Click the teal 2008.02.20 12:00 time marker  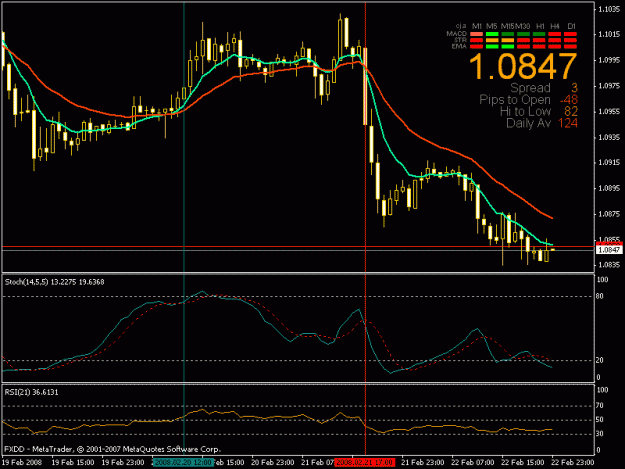(183, 463)
